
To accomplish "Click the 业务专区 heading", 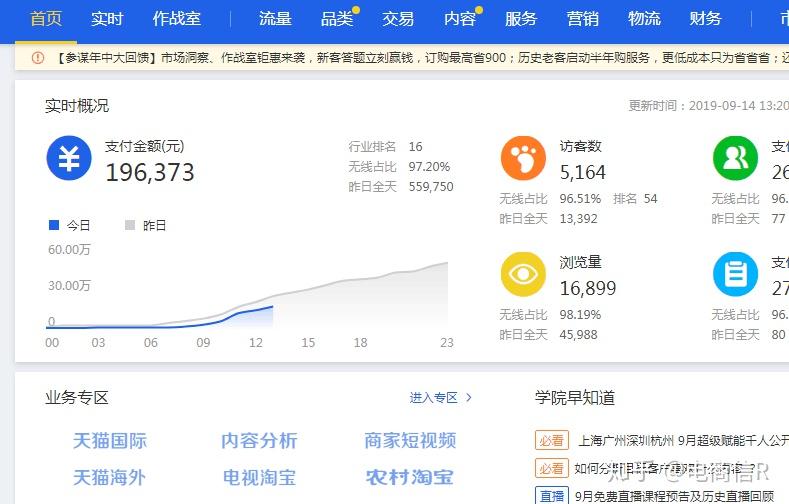I will (77, 397).
